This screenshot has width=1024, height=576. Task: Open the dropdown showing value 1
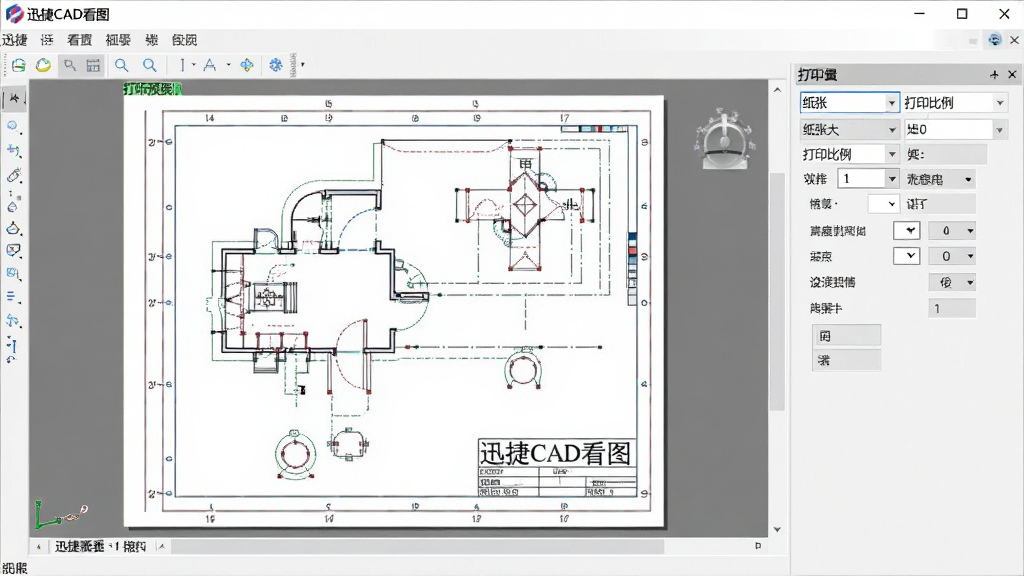[x=869, y=178]
